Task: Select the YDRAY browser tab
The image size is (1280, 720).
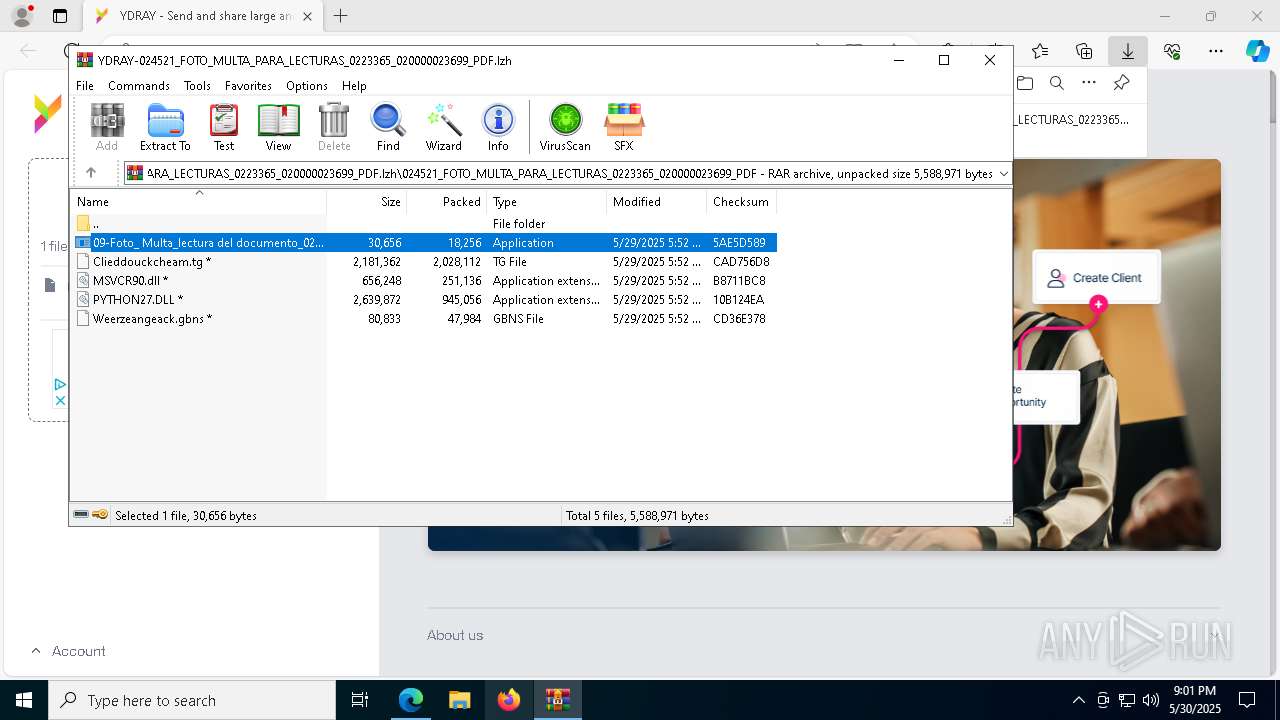Action: (204, 16)
